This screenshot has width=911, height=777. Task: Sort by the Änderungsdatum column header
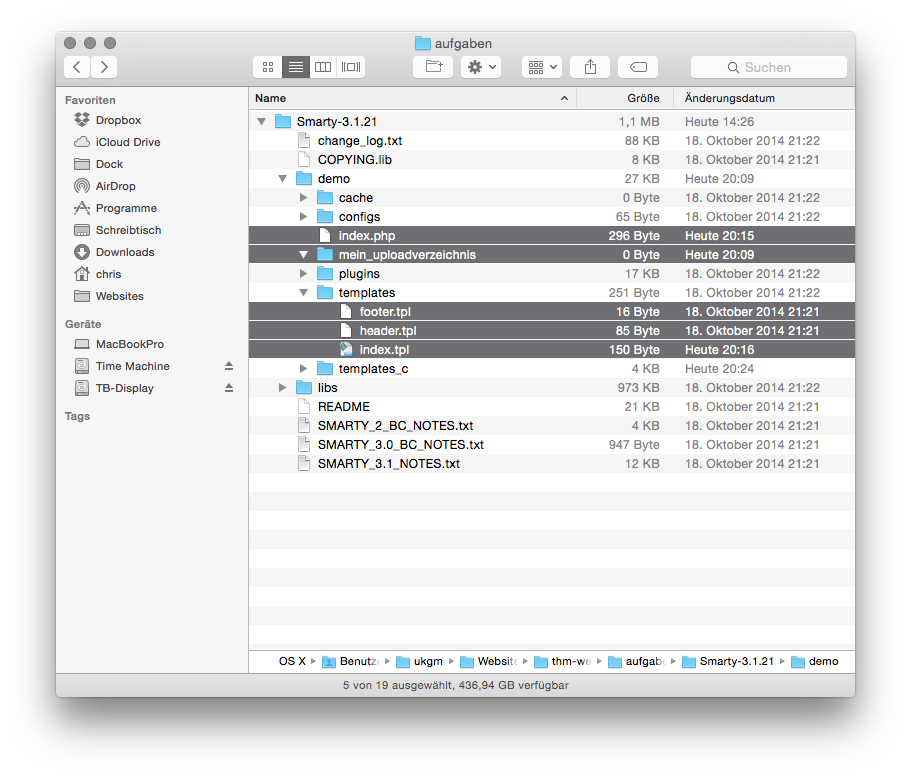click(x=764, y=98)
